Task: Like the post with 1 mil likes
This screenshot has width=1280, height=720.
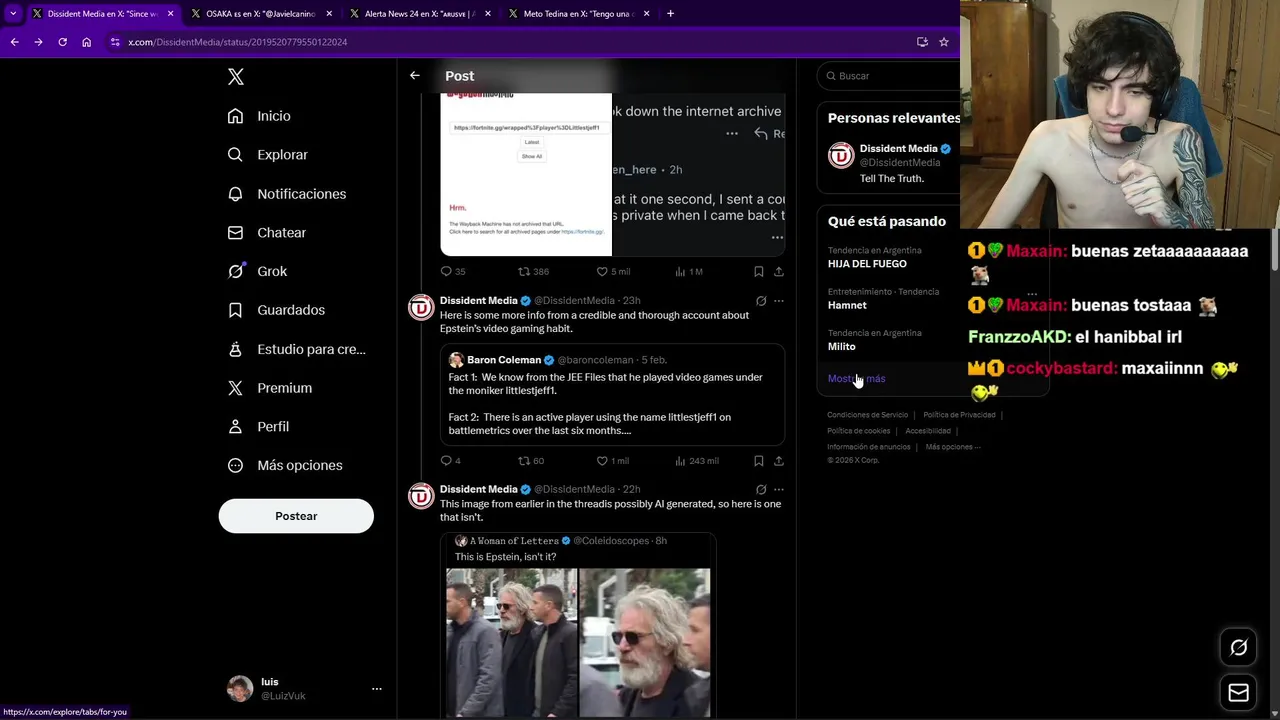Action: (x=602, y=460)
